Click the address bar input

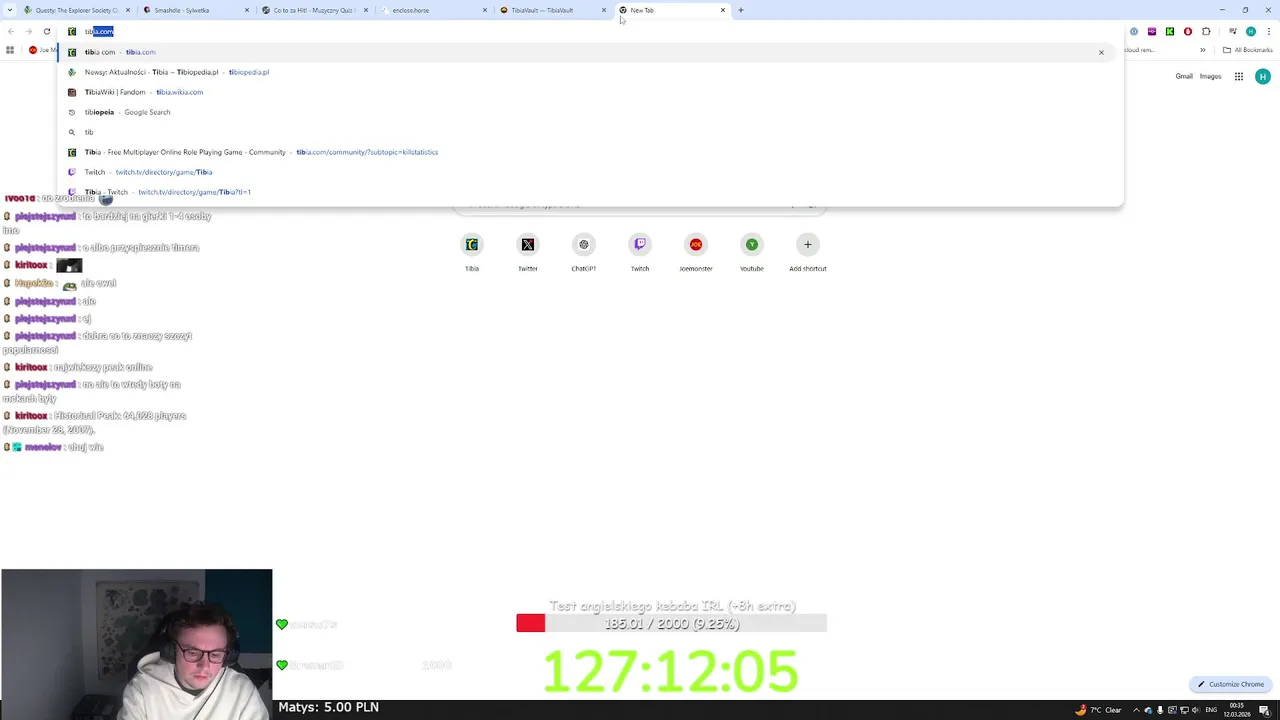click(590, 31)
